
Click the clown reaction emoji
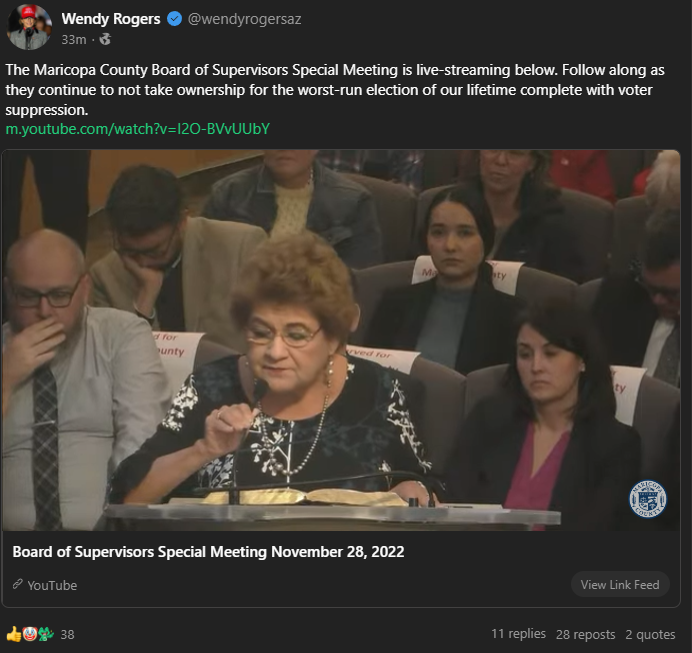pos(30,634)
